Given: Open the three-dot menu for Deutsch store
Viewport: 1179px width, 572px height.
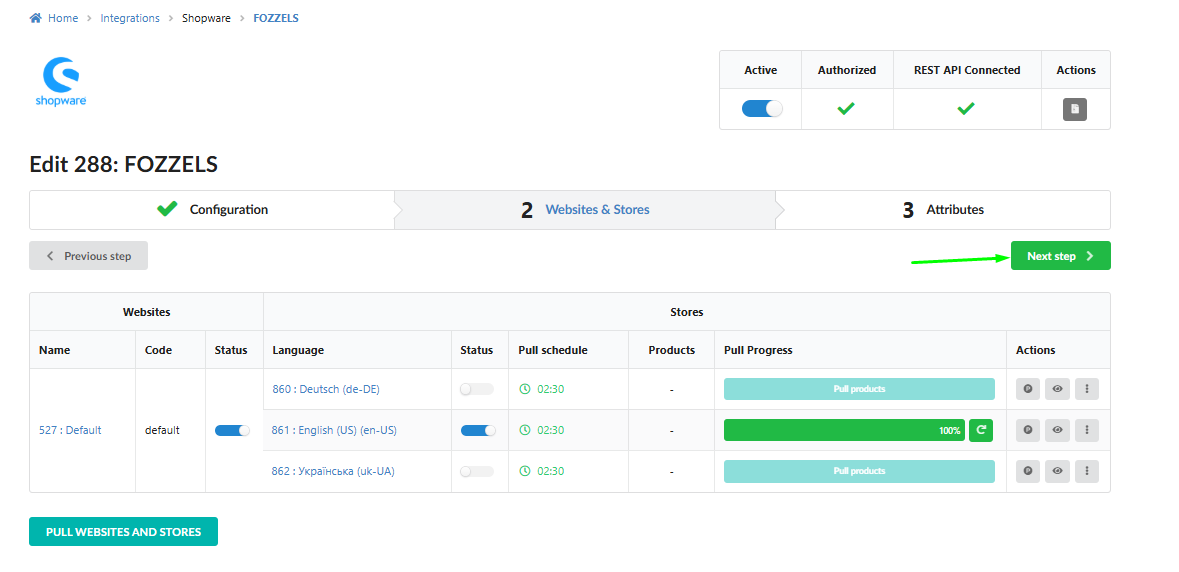Looking at the screenshot, I should coord(1087,389).
